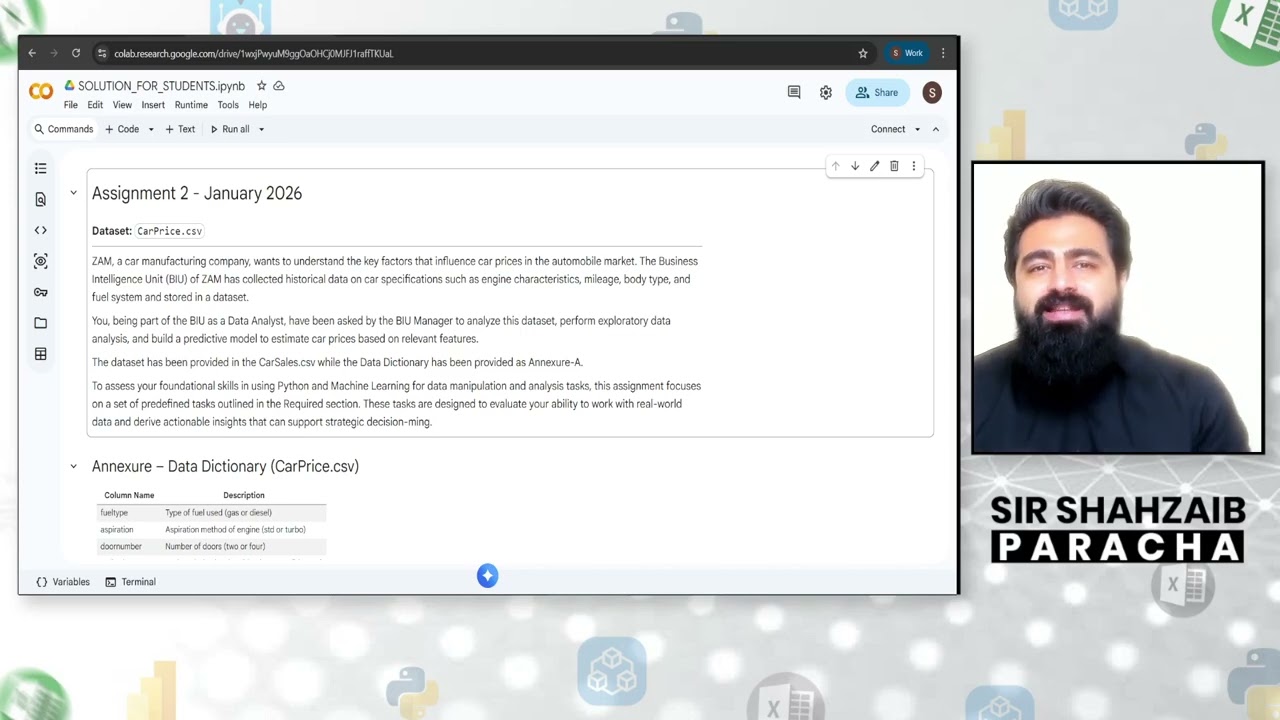Open the Data table sidebar icon

40,354
